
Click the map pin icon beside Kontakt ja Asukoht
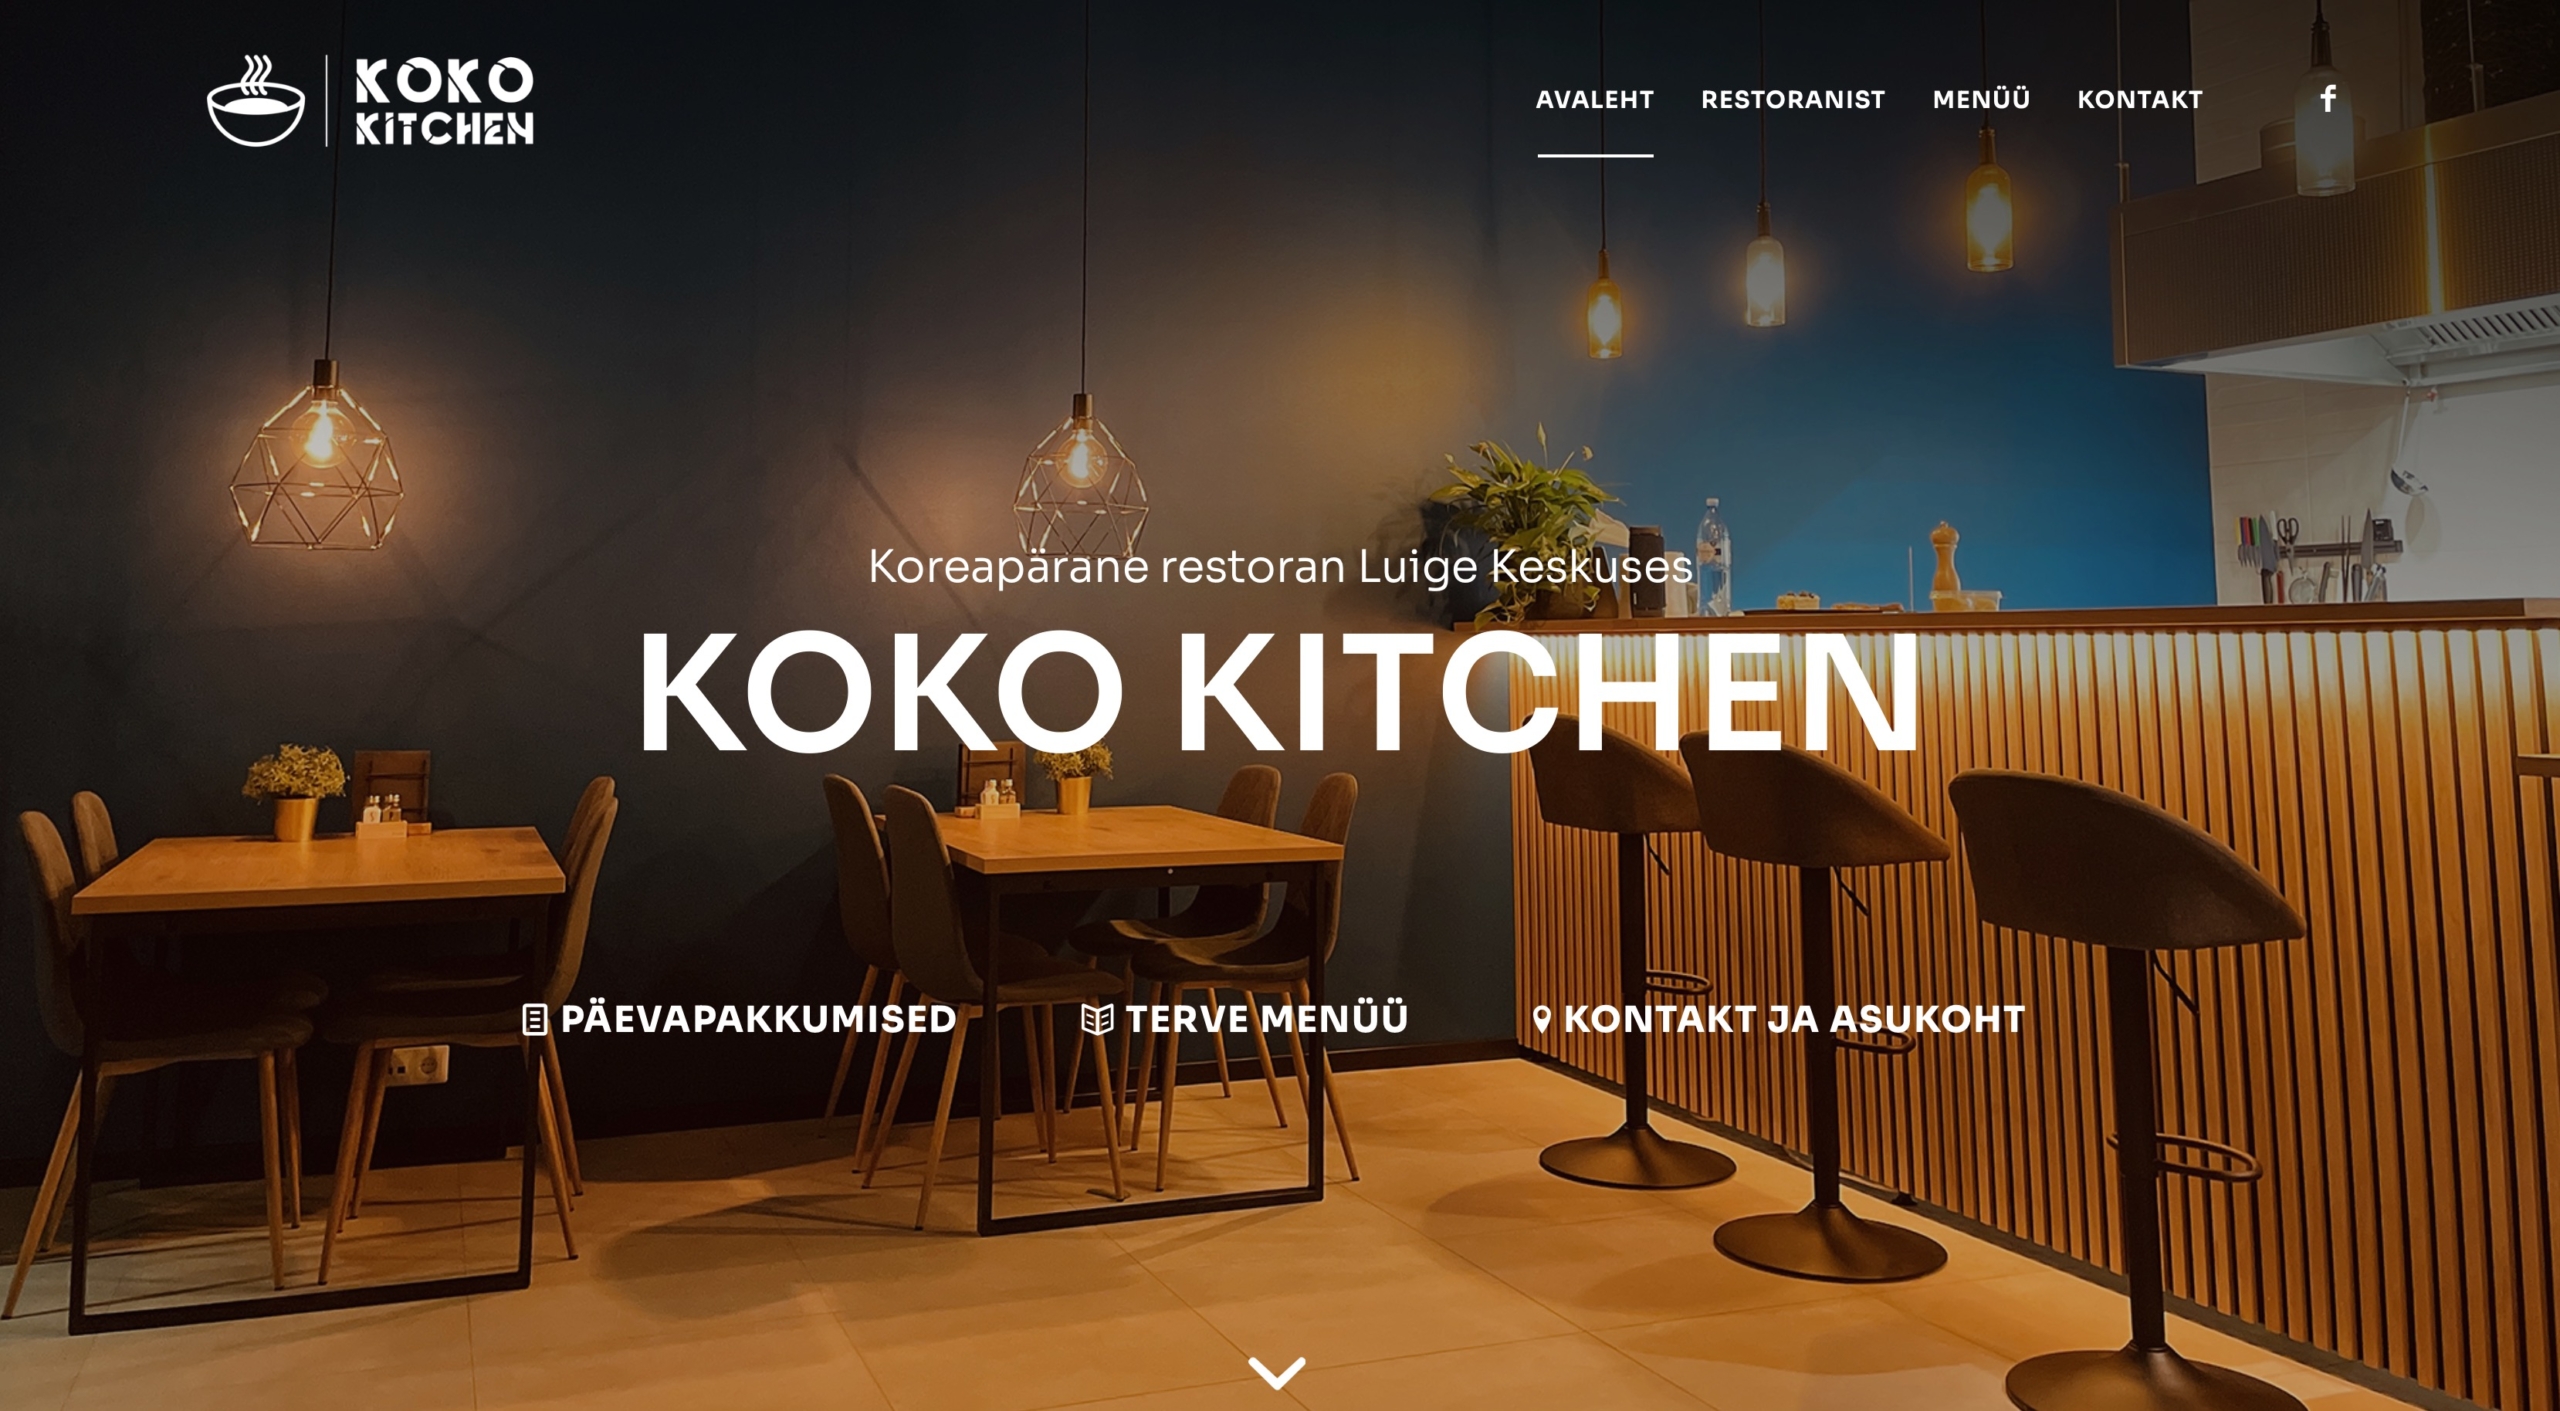(x=1542, y=1019)
